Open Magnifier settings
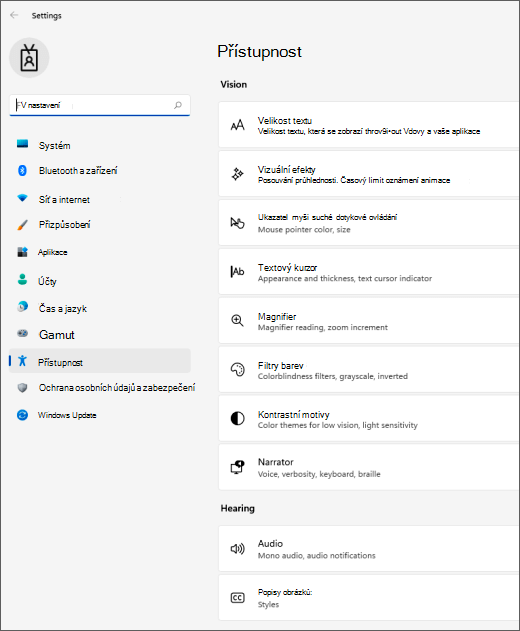The image size is (520, 631). tap(369, 321)
